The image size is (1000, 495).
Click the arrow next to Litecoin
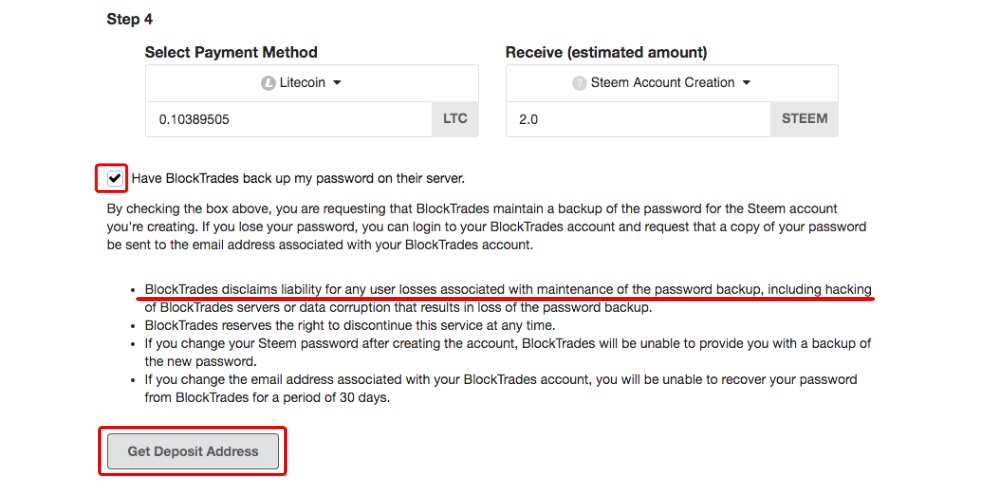point(337,83)
